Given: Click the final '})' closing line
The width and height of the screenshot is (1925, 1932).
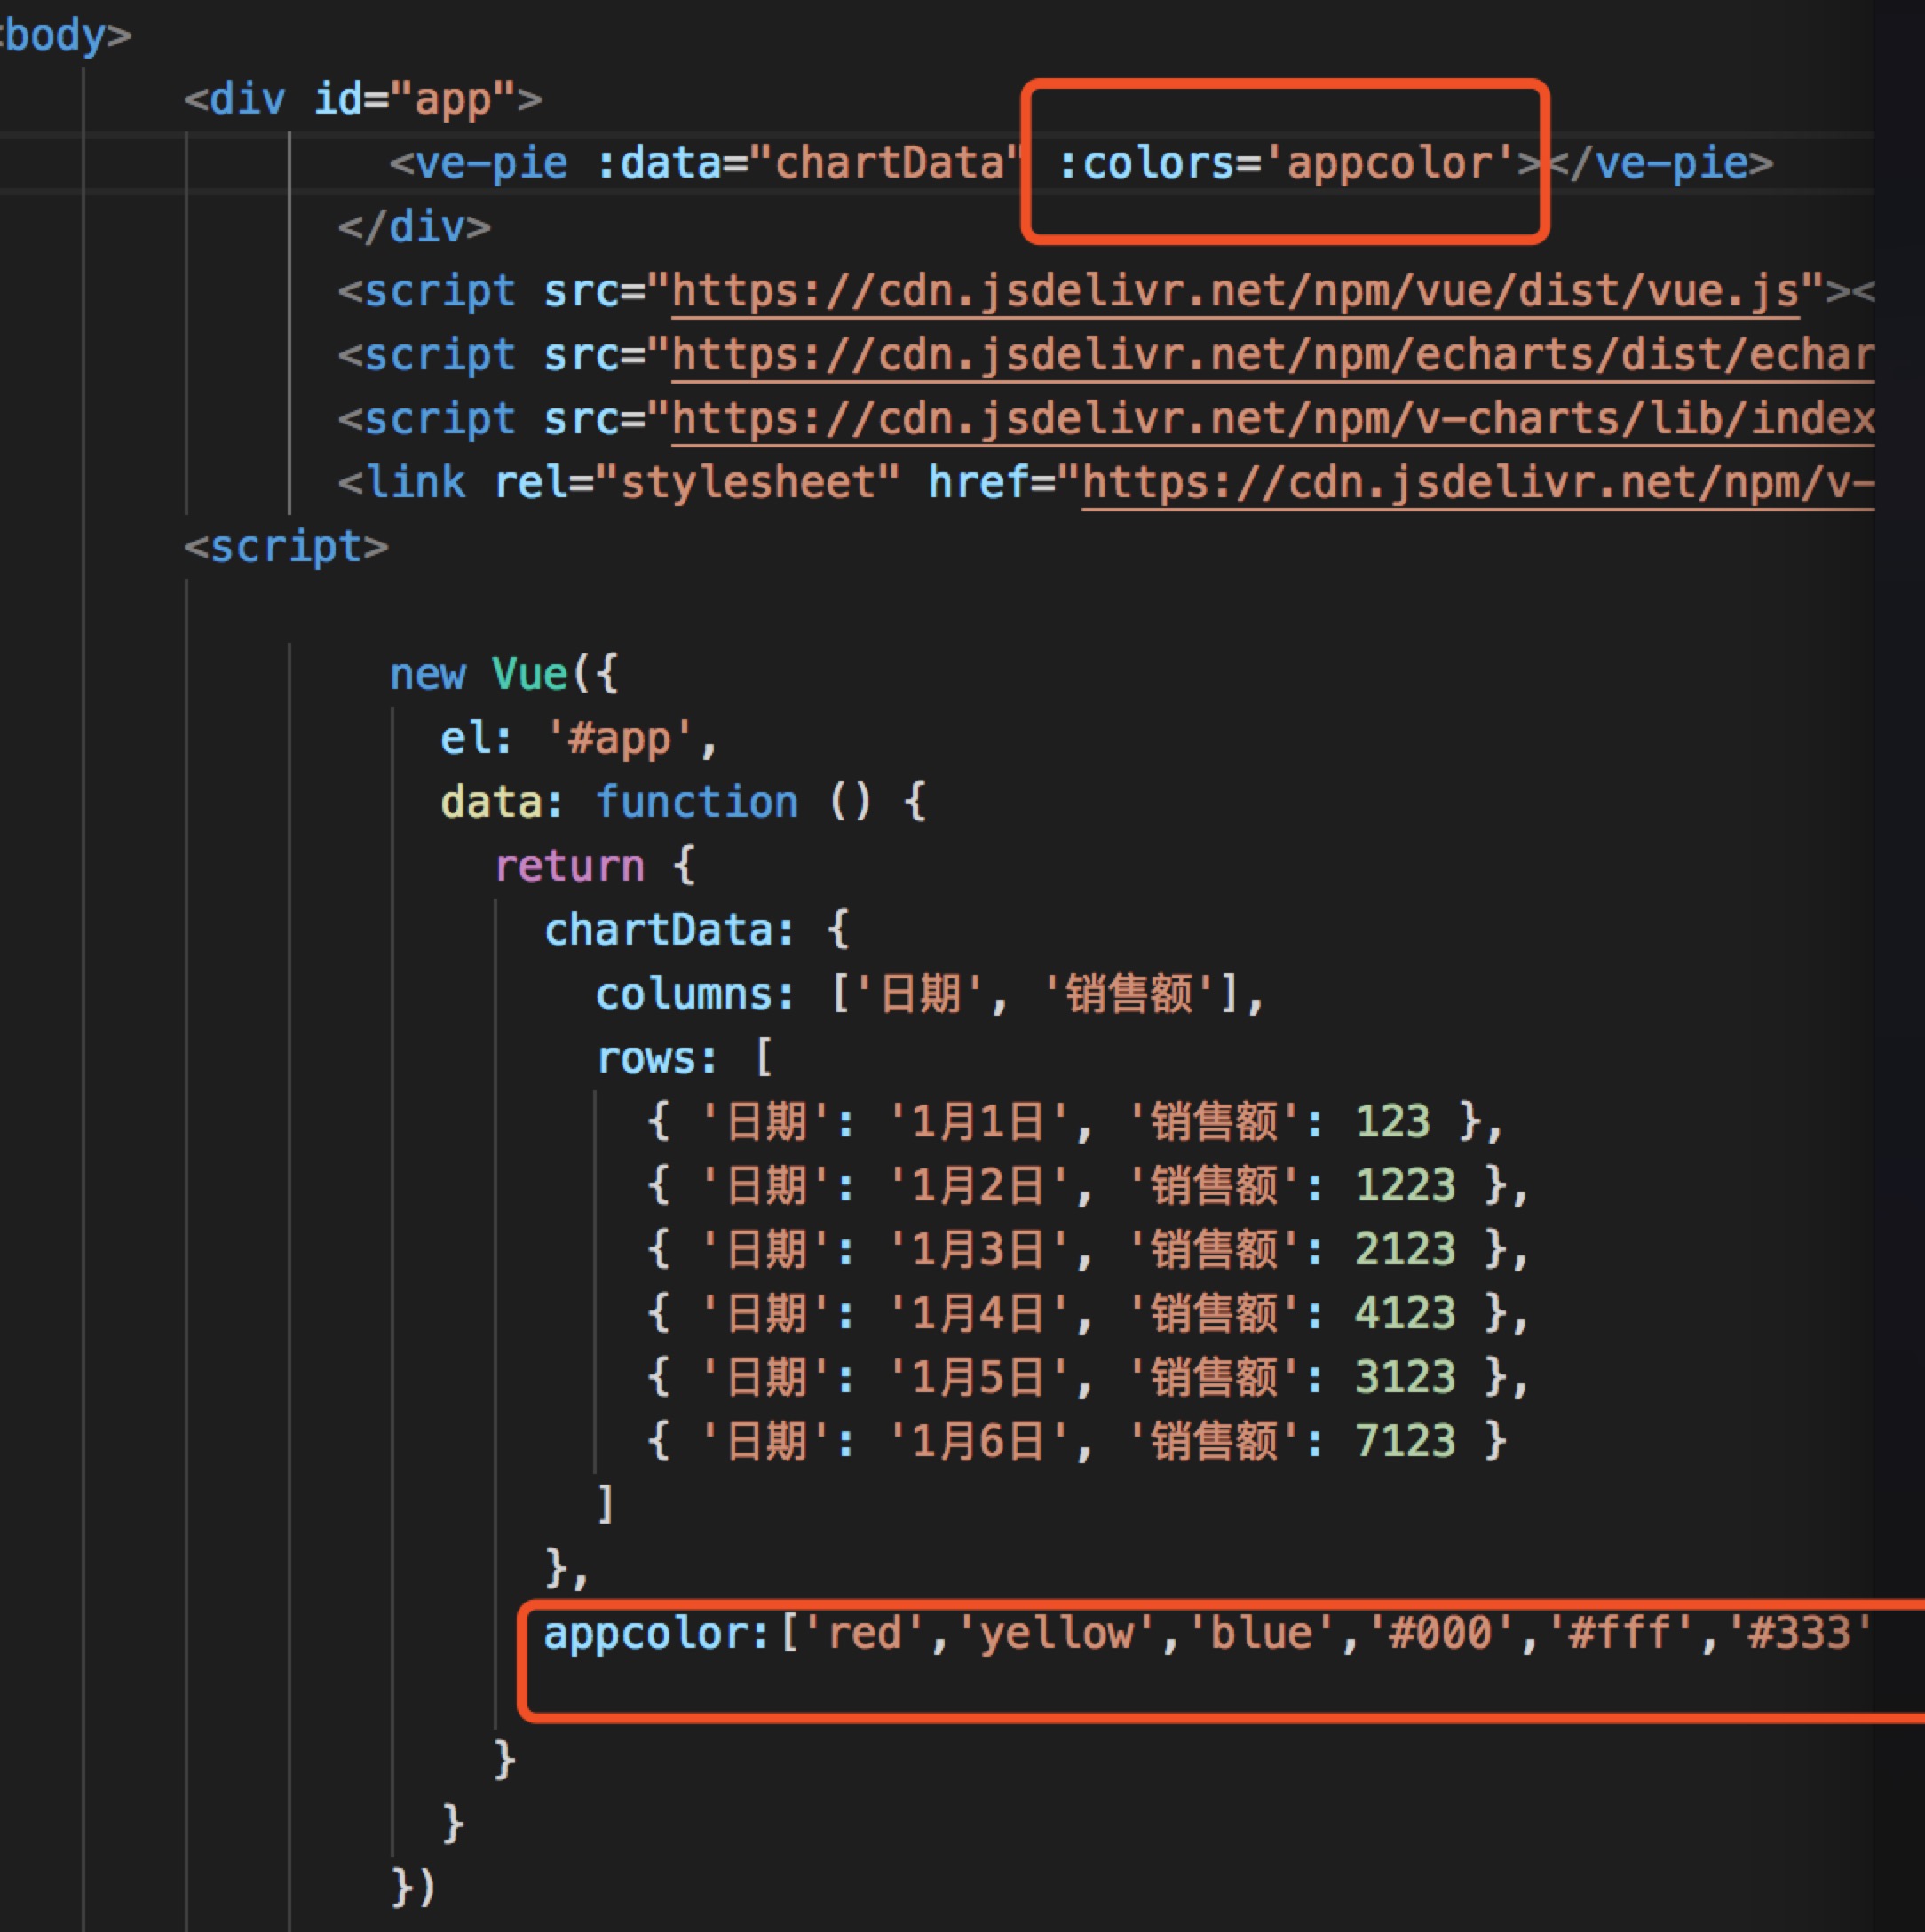Looking at the screenshot, I should click(x=413, y=1888).
